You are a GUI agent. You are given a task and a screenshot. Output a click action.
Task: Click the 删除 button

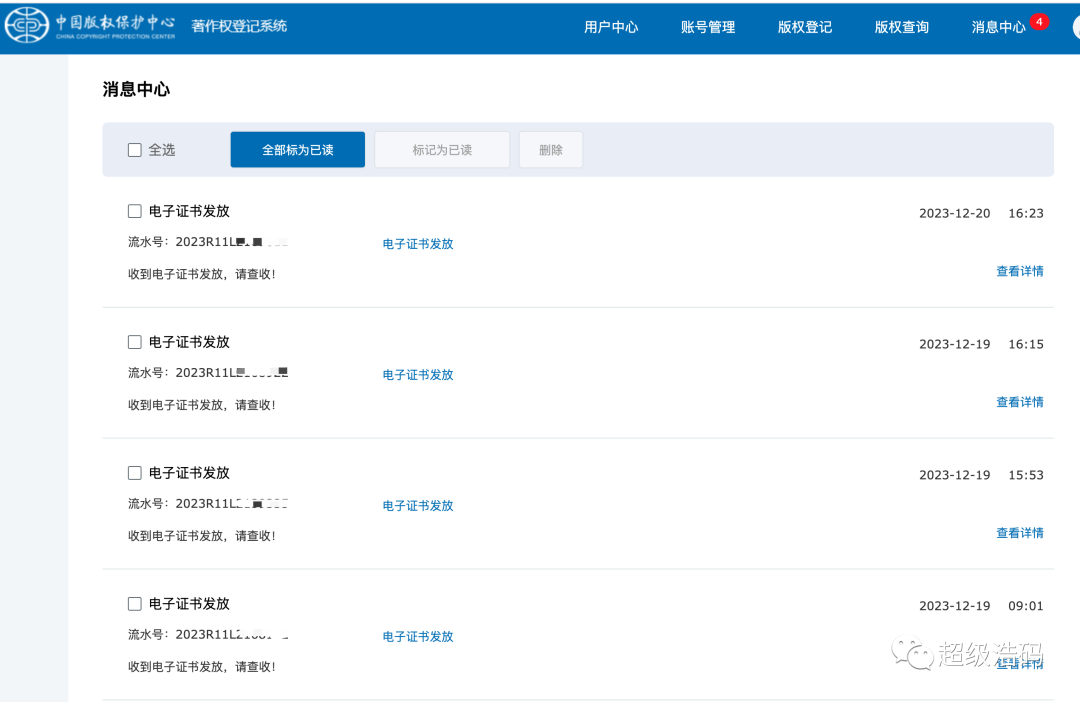coord(551,149)
